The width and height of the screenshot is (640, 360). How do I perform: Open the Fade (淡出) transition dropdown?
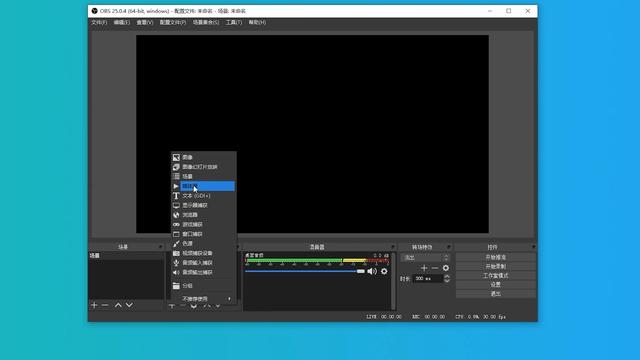[x=425, y=258]
